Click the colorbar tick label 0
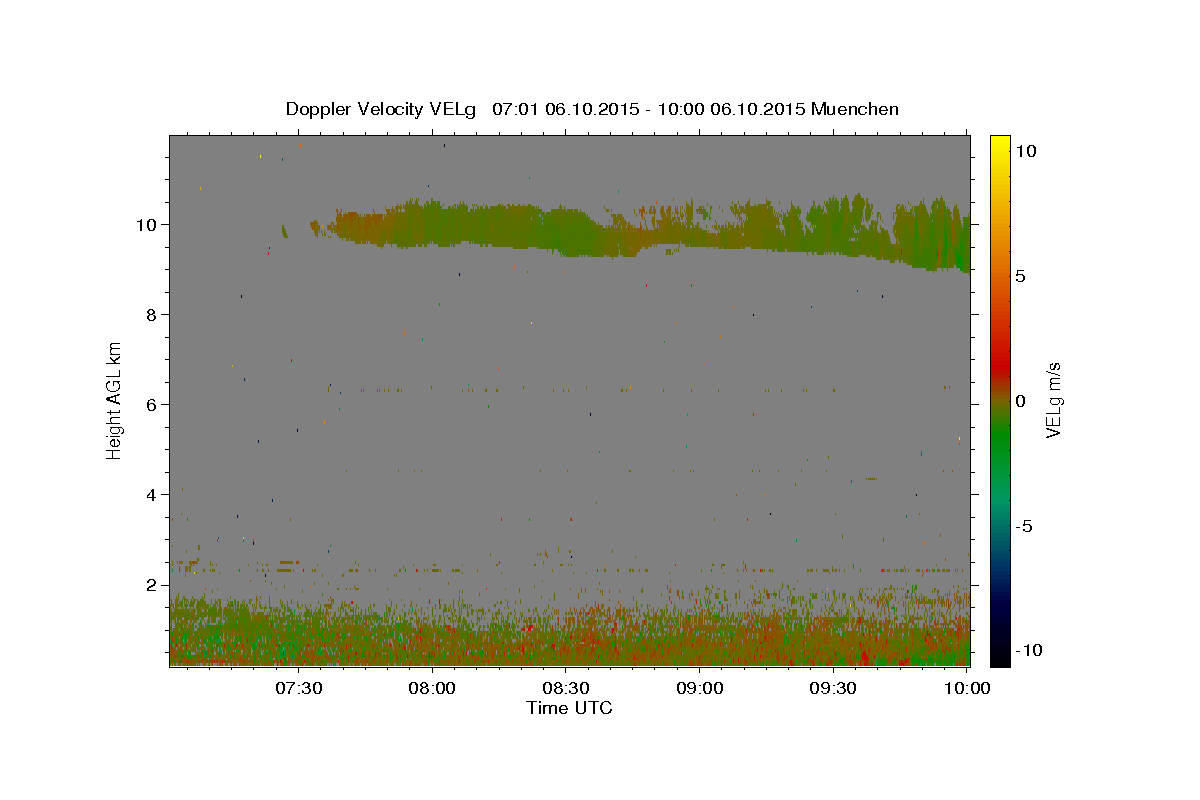The image size is (1200, 800). tap(1020, 401)
